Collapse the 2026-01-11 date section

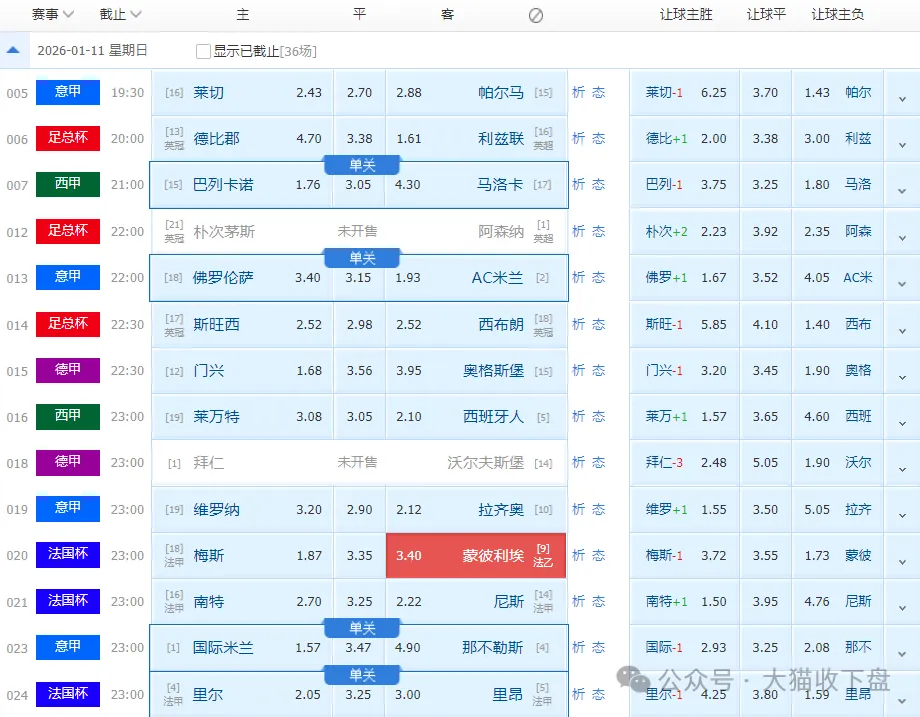pos(13,49)
